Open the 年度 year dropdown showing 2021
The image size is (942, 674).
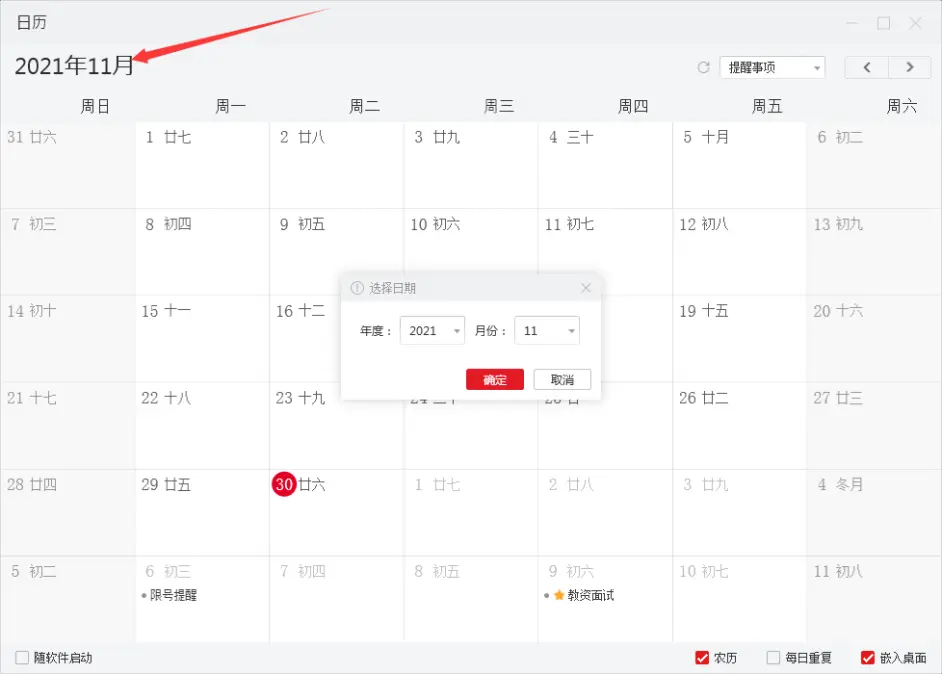pos(432,330)
